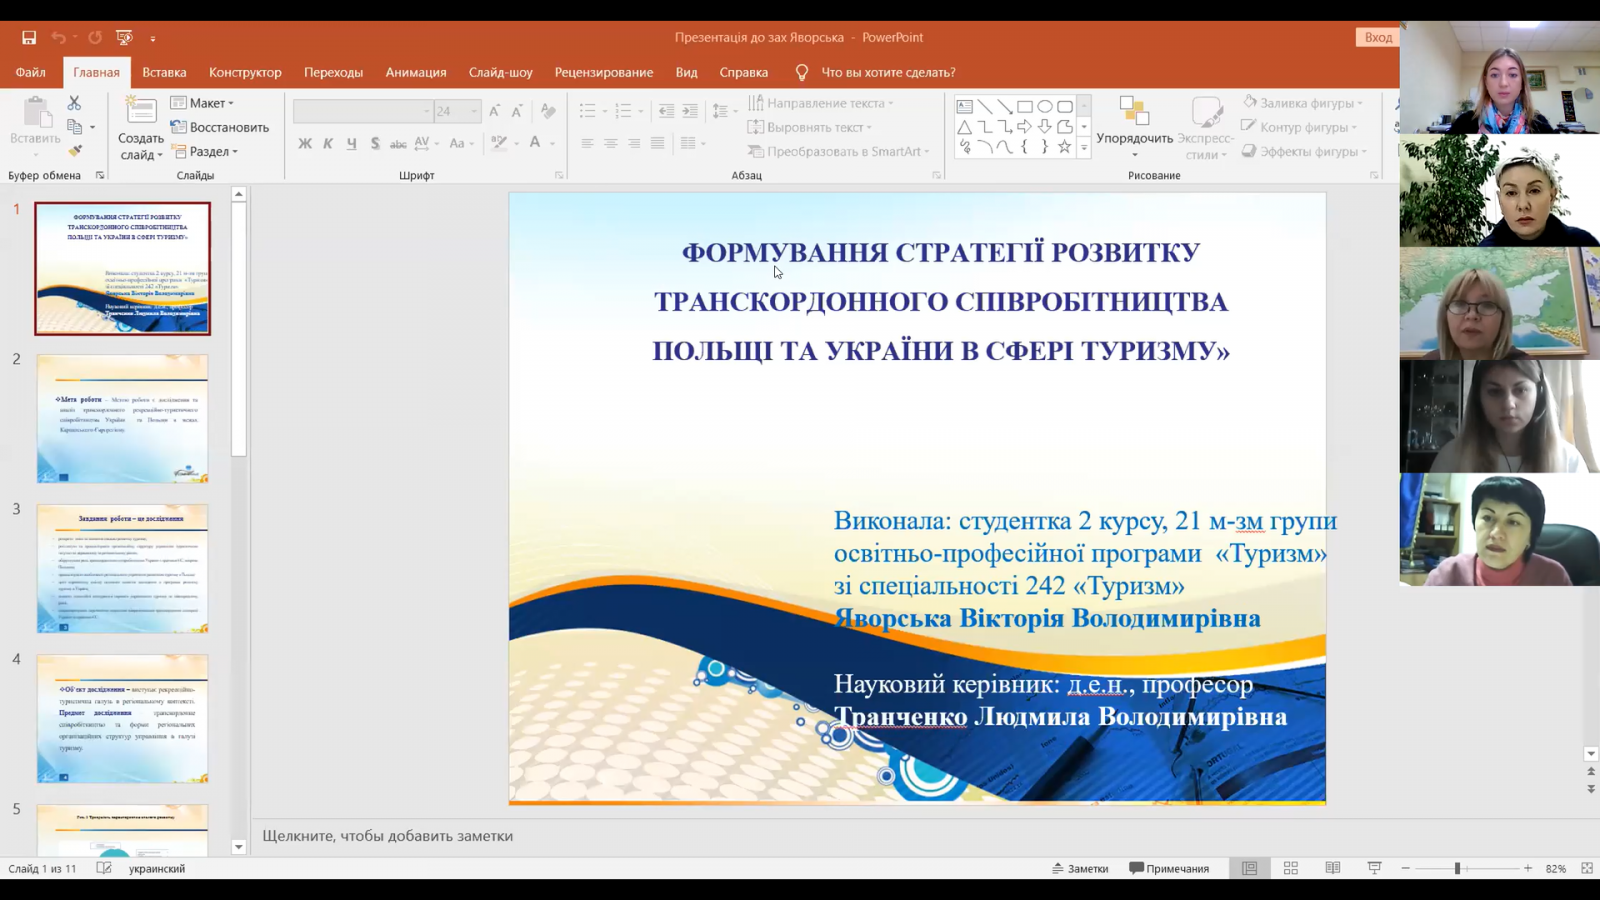Select the star shape in shapes gallery
This screenshot has height=900, width=1600.
click(1064, 147)
